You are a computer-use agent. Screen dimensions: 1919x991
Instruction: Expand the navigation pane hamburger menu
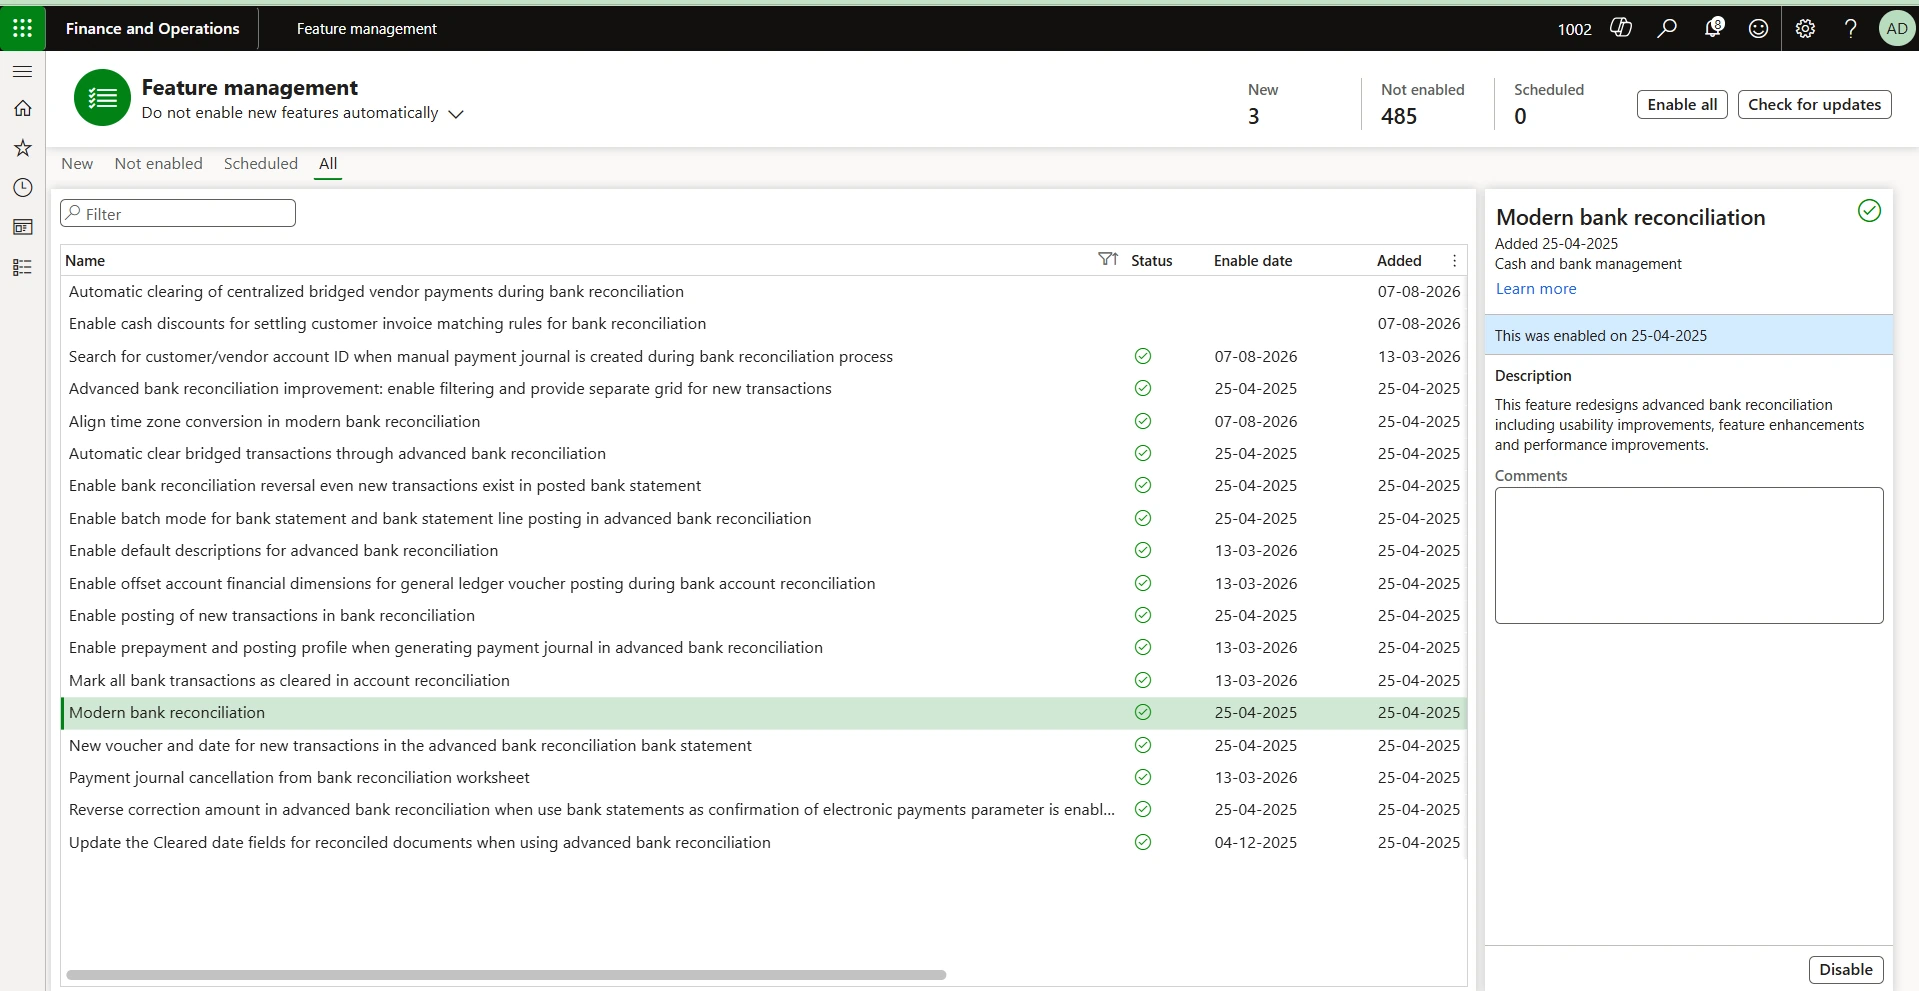point(22,72)
